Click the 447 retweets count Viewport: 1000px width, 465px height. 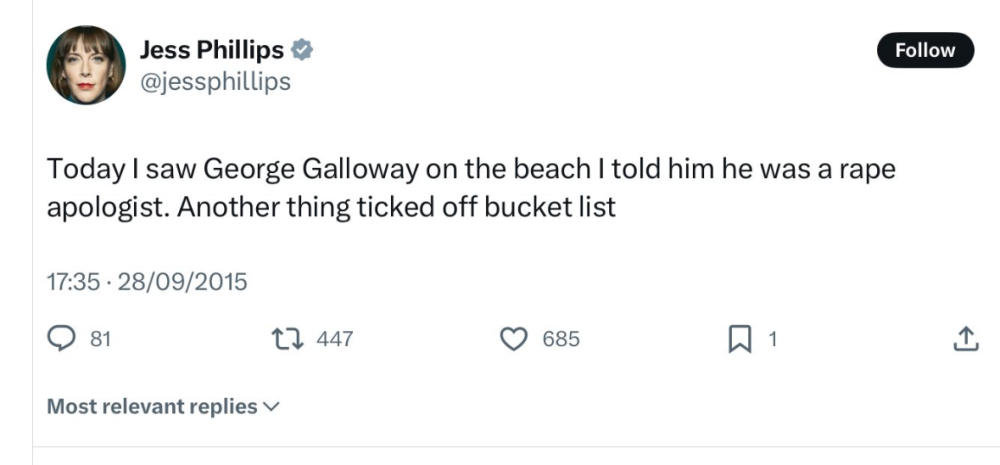point(335,340)
